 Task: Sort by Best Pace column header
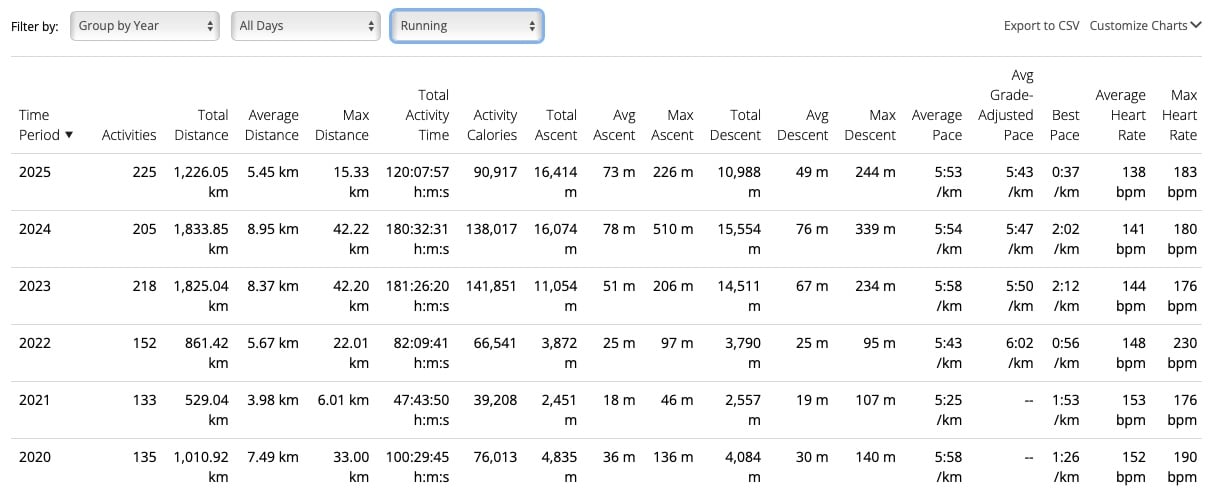[1065, 125]
